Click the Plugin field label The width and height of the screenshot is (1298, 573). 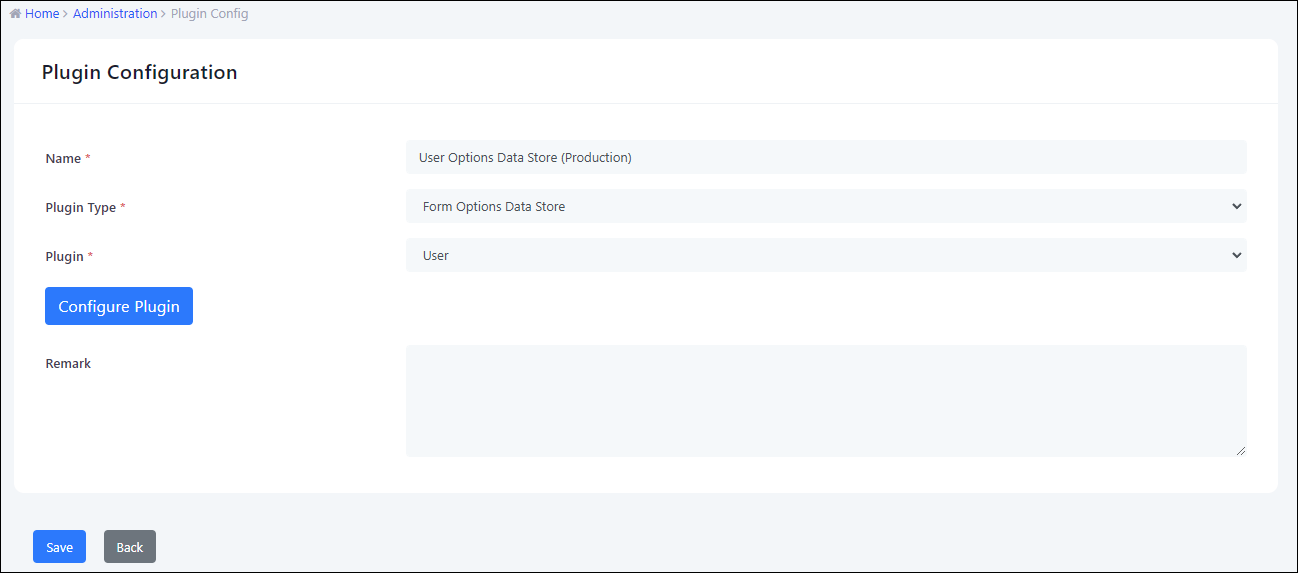point(65,256)
